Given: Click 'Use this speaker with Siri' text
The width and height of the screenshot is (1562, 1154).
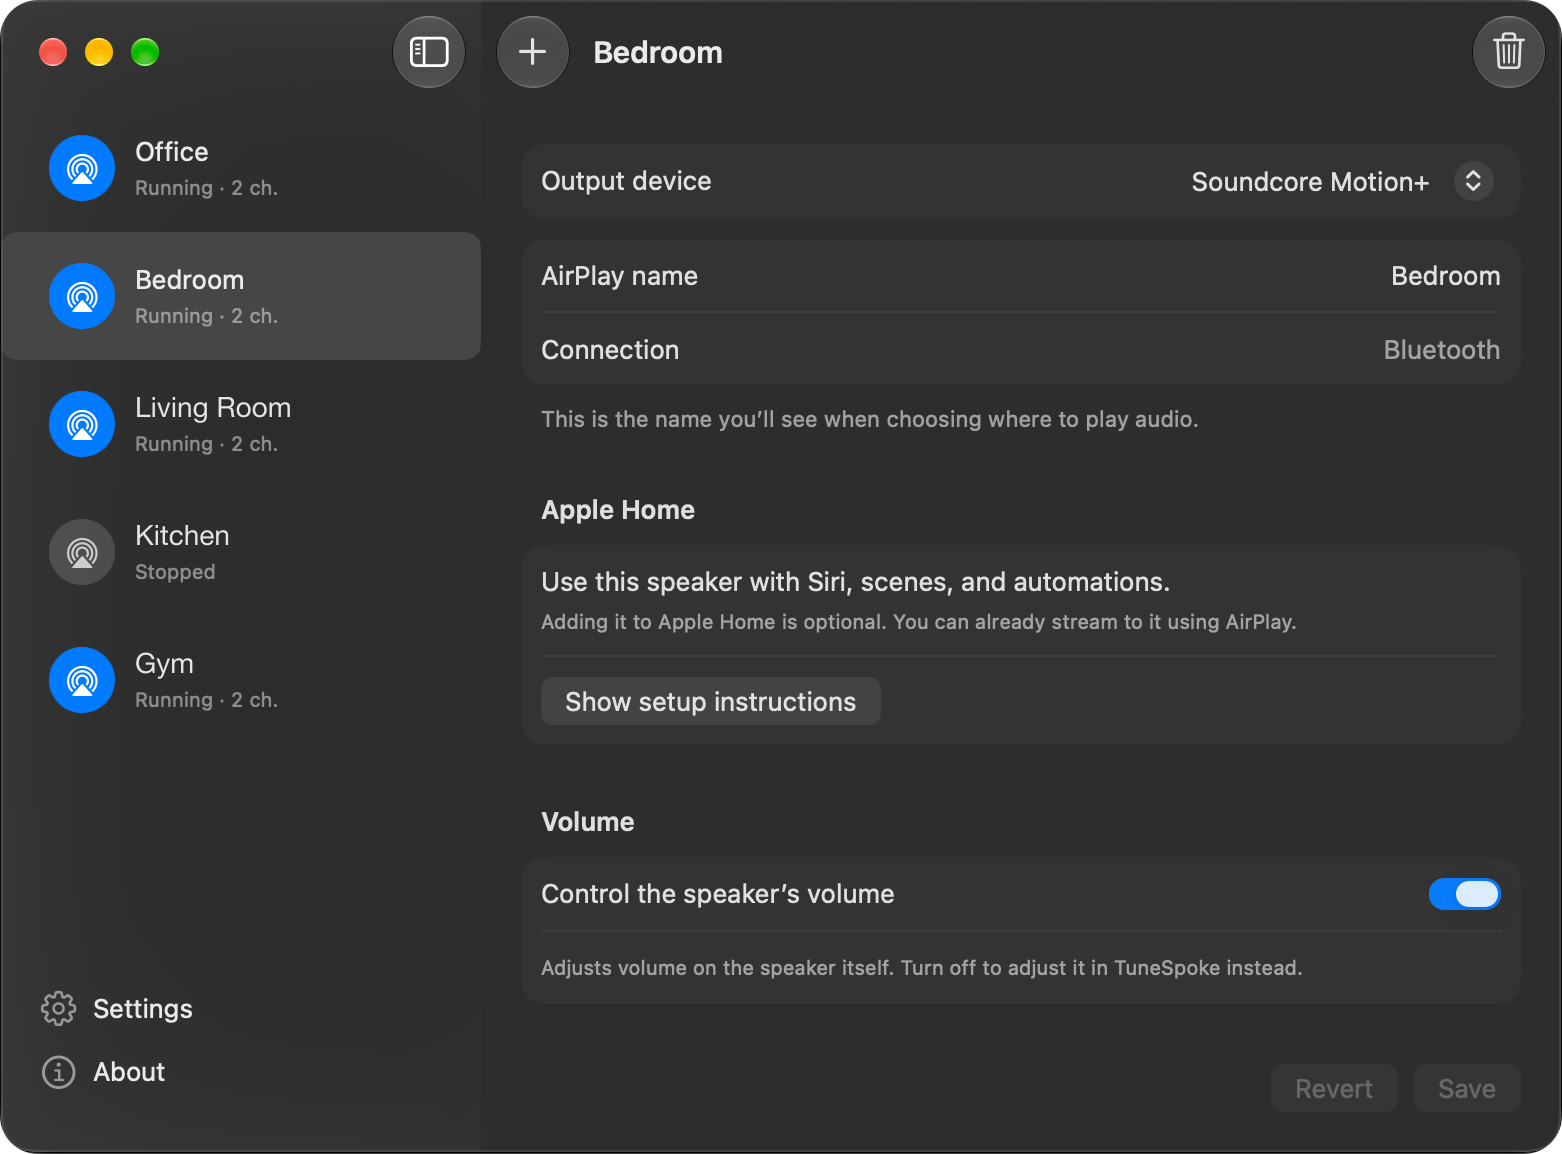Looking at the screenshot, I should (x=855, y=582).
